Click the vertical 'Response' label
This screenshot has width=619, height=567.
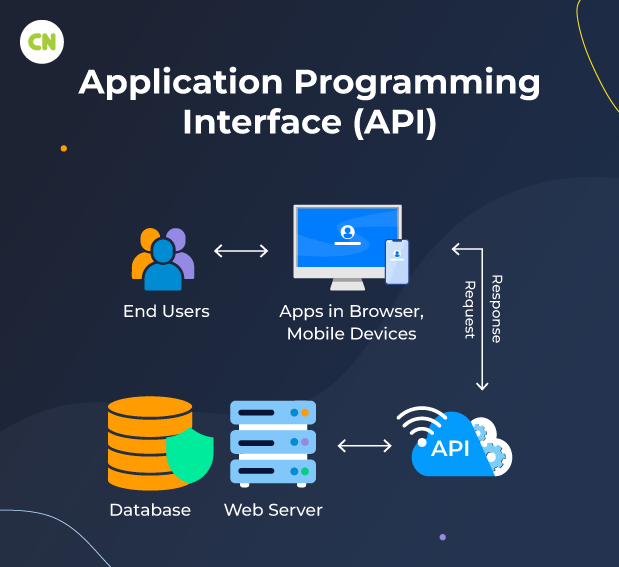496,309
